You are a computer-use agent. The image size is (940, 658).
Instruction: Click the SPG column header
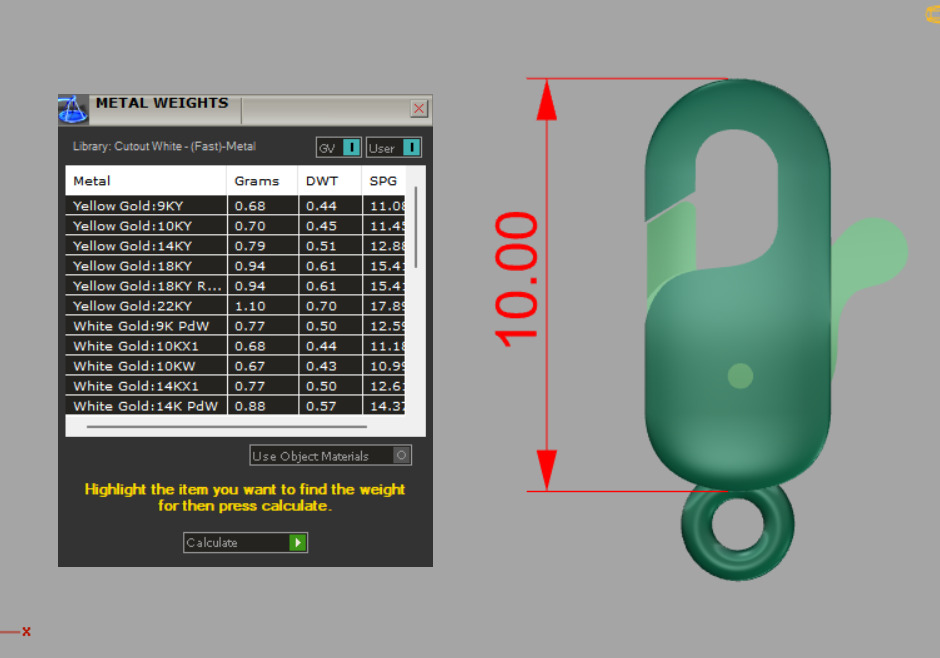point(384,181)
